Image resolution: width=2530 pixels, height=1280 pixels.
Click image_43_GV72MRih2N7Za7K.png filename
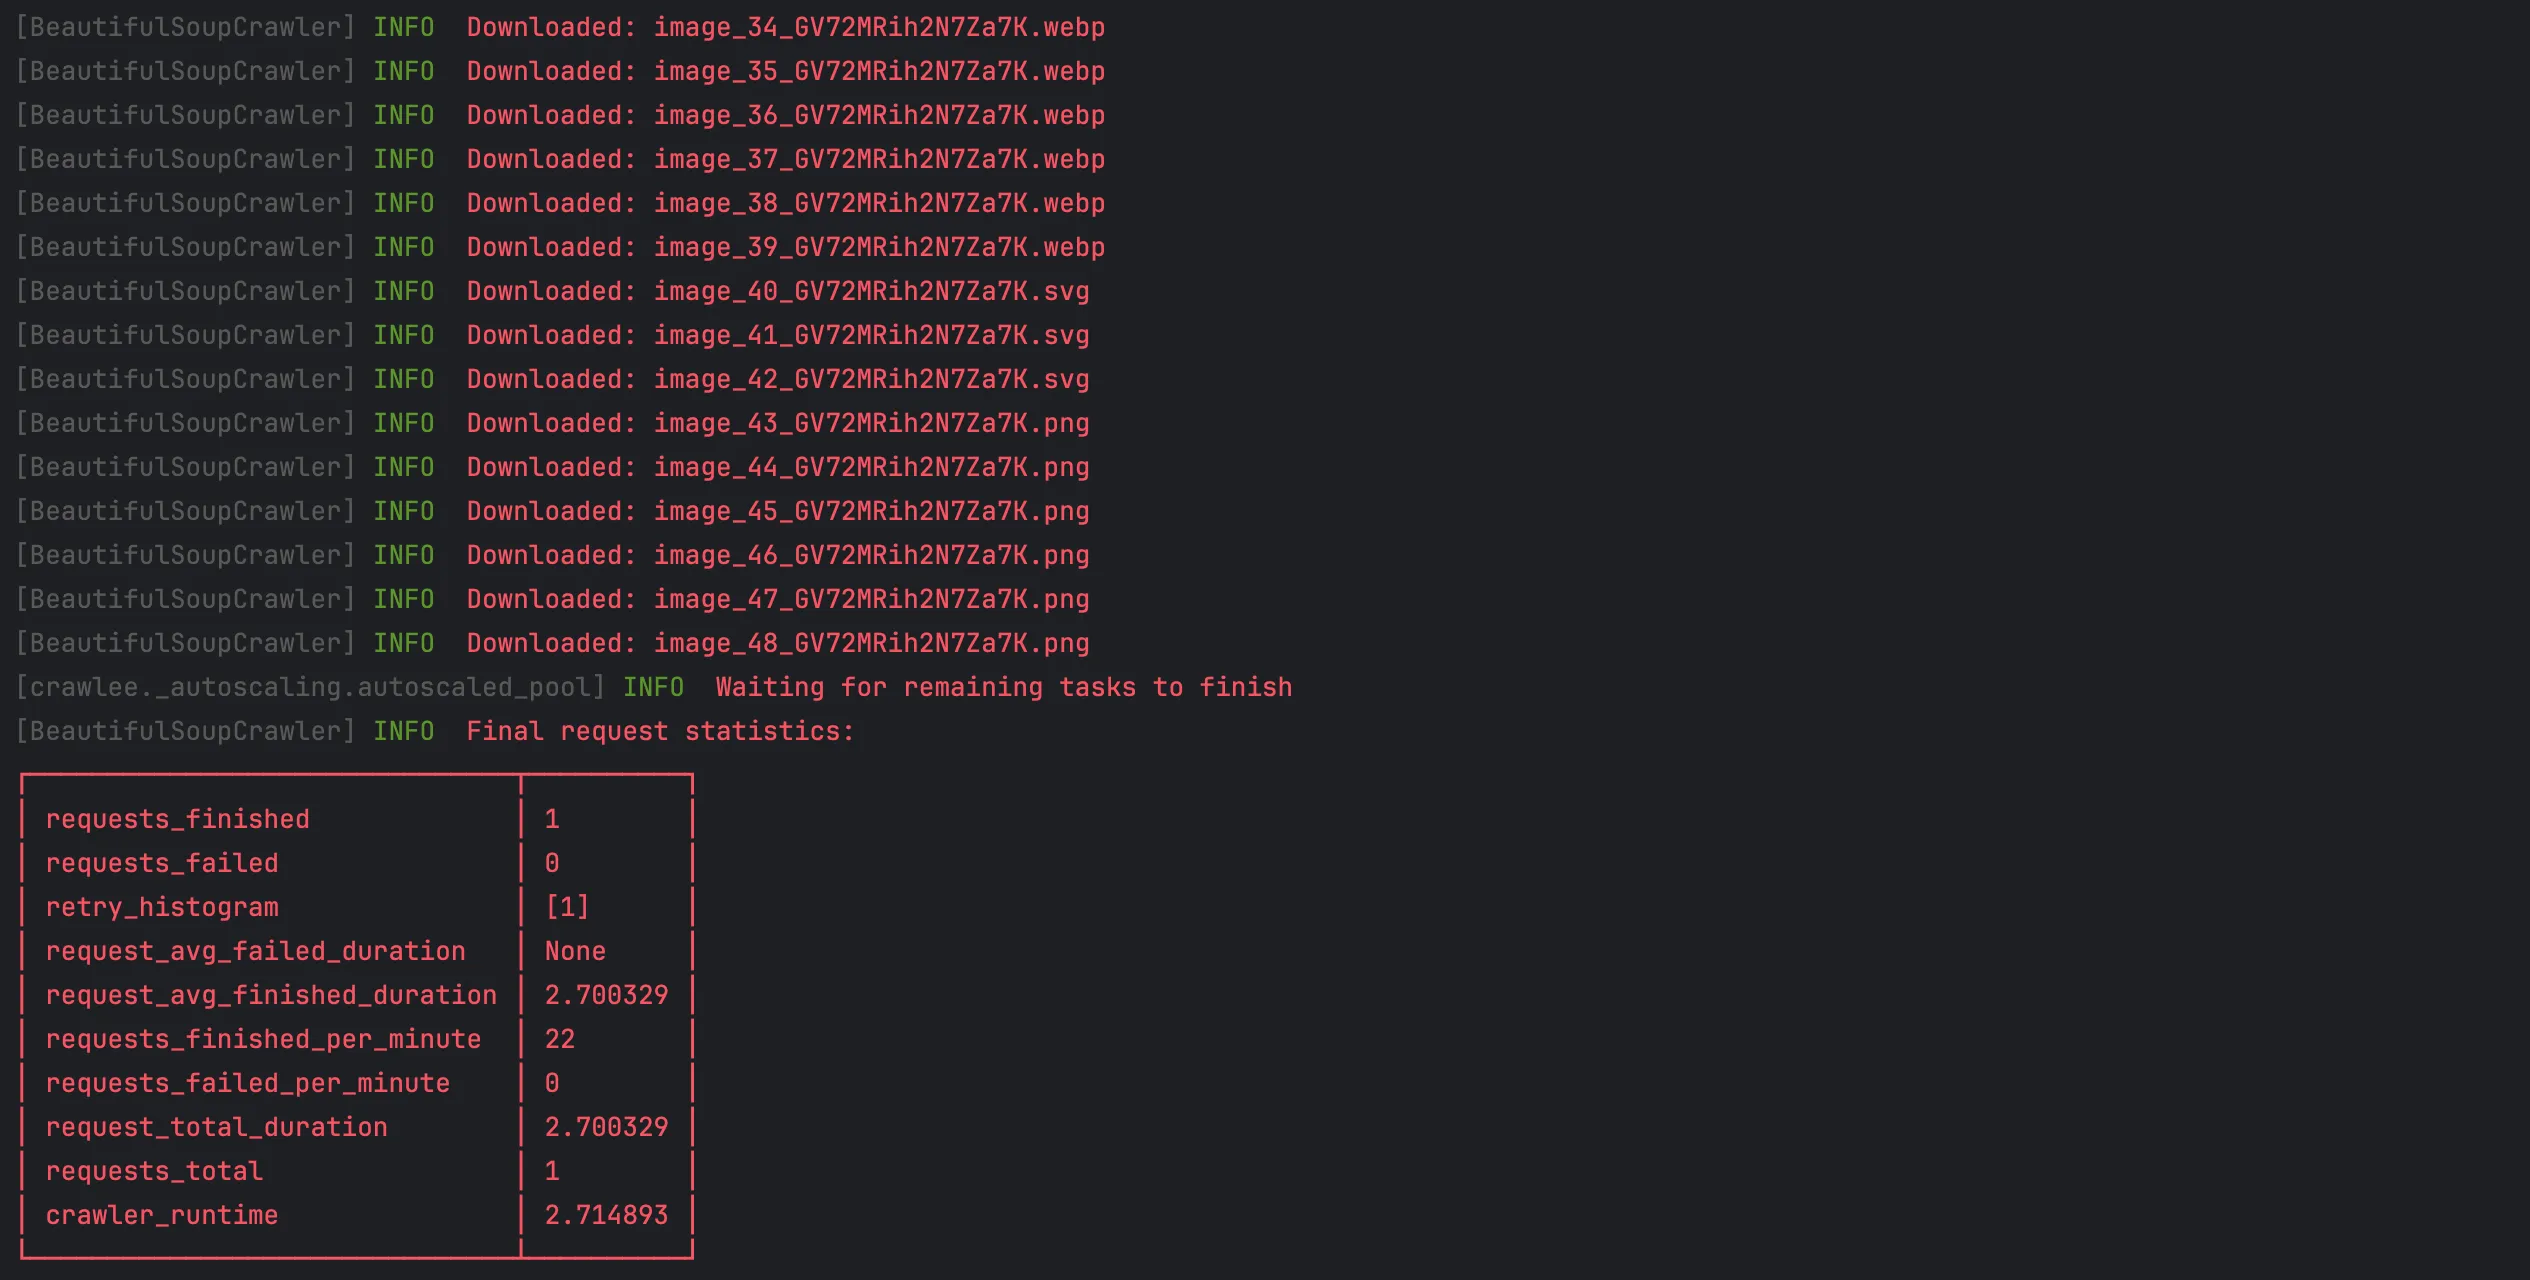[x=871, y=423]
